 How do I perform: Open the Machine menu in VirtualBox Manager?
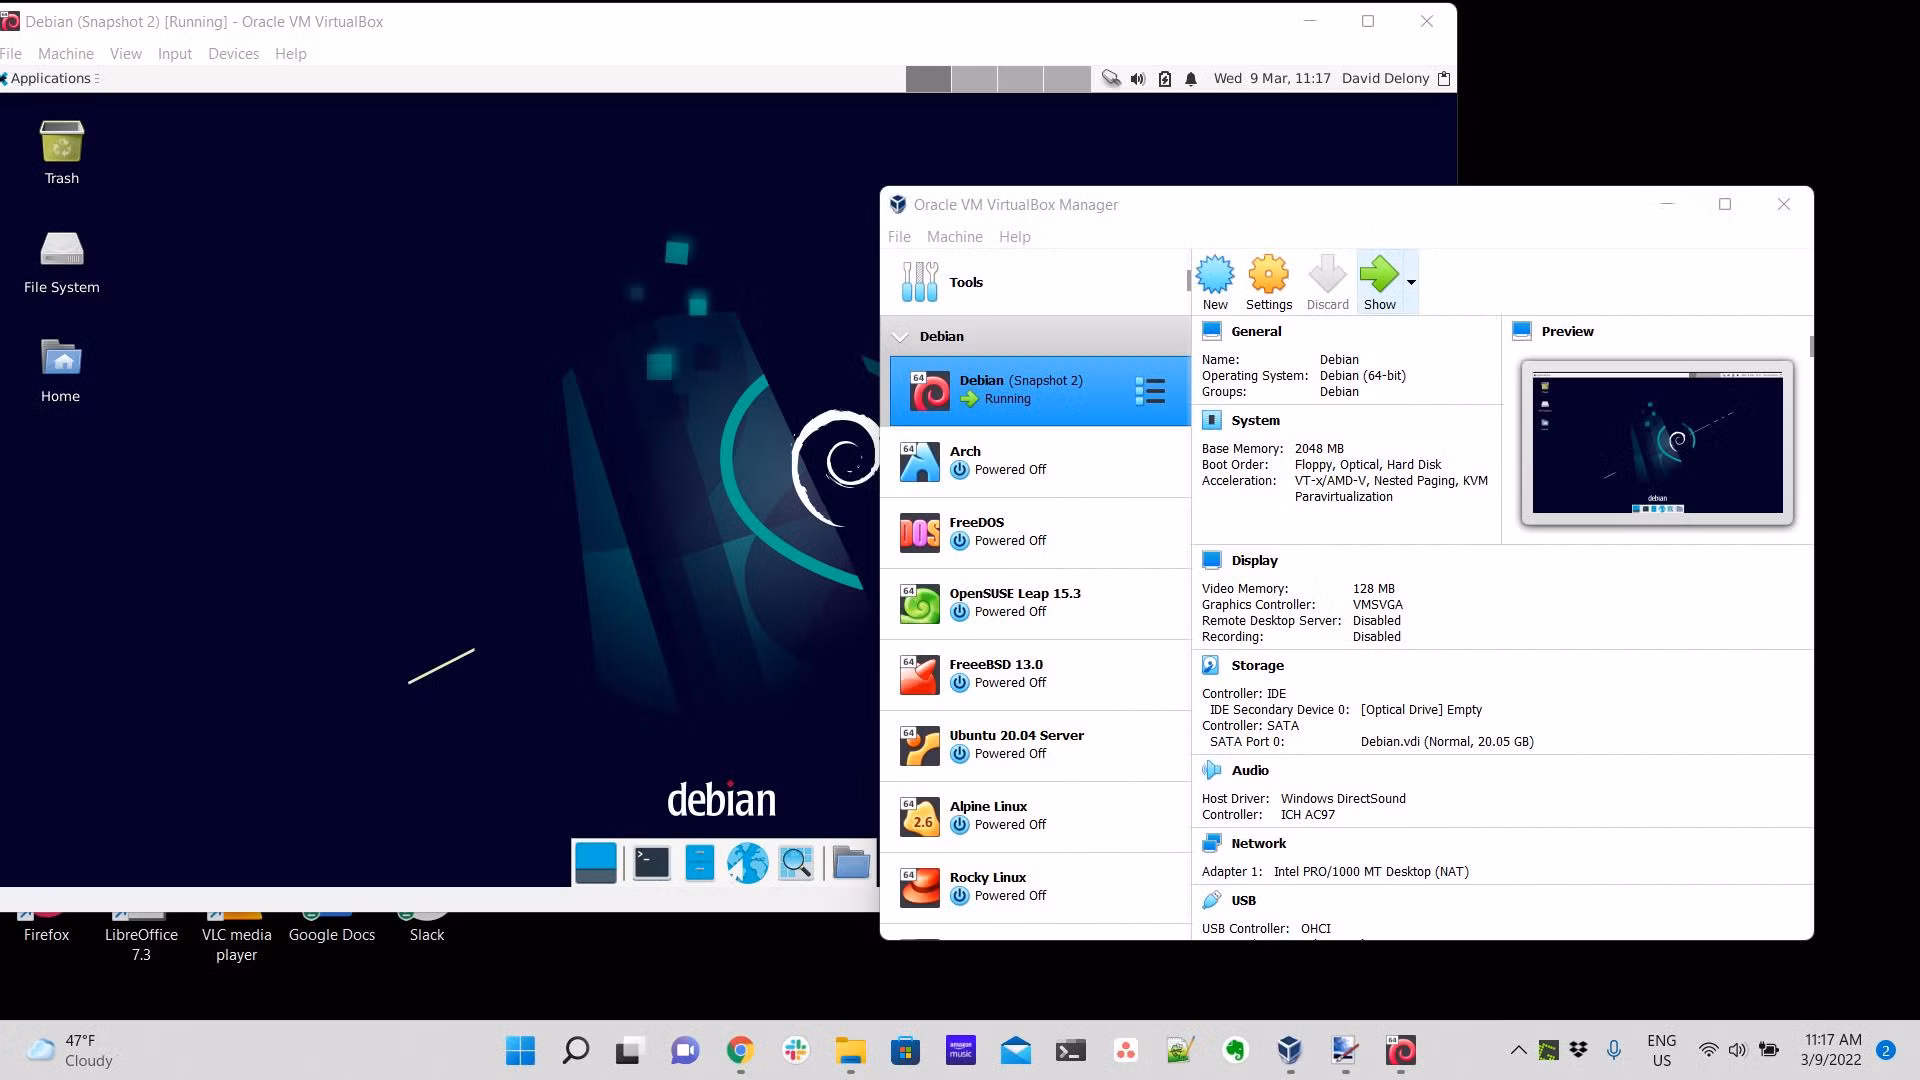(x=954, y=237)
